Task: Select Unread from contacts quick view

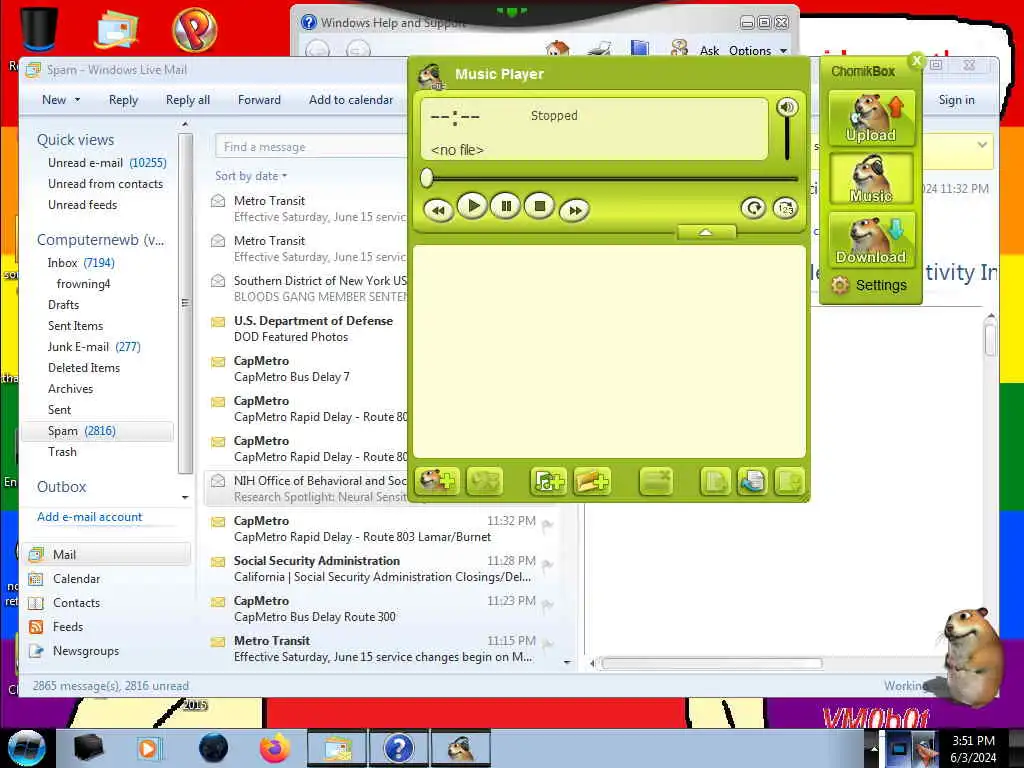Action: coord(105,184)
